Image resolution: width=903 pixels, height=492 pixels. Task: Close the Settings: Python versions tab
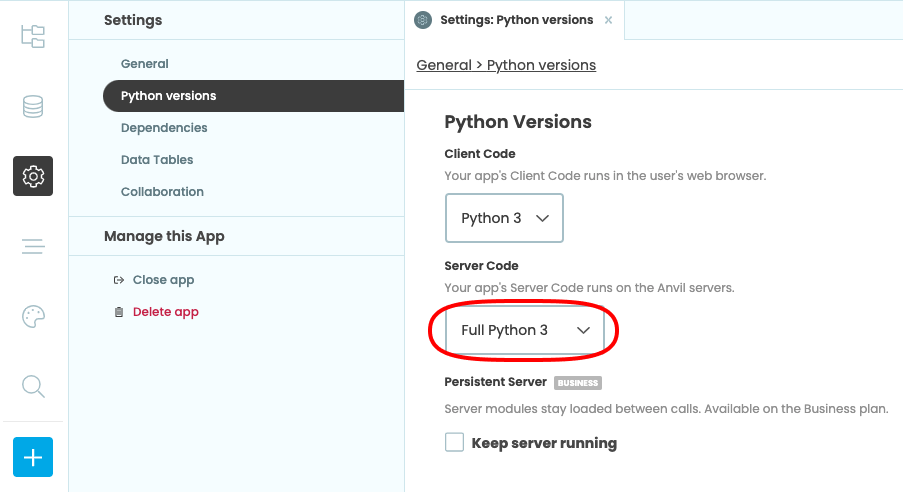click(x=608, y=20)
